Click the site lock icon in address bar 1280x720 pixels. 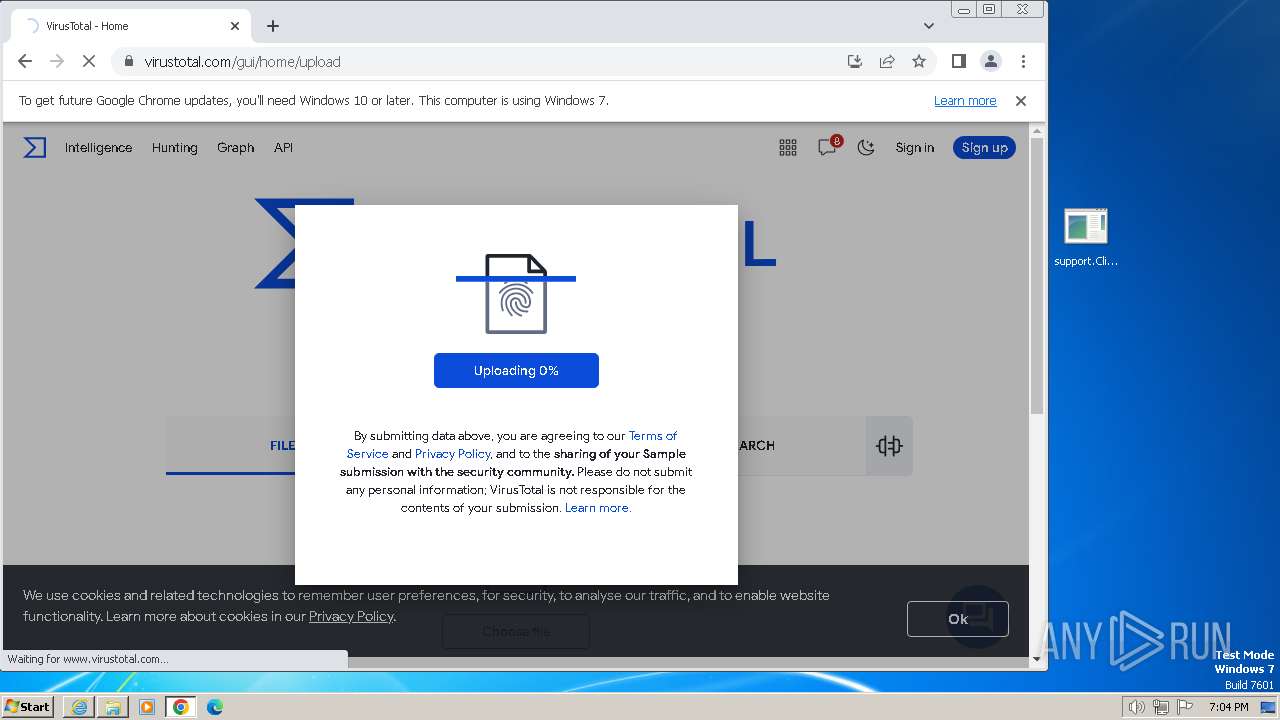coord(128,61)
